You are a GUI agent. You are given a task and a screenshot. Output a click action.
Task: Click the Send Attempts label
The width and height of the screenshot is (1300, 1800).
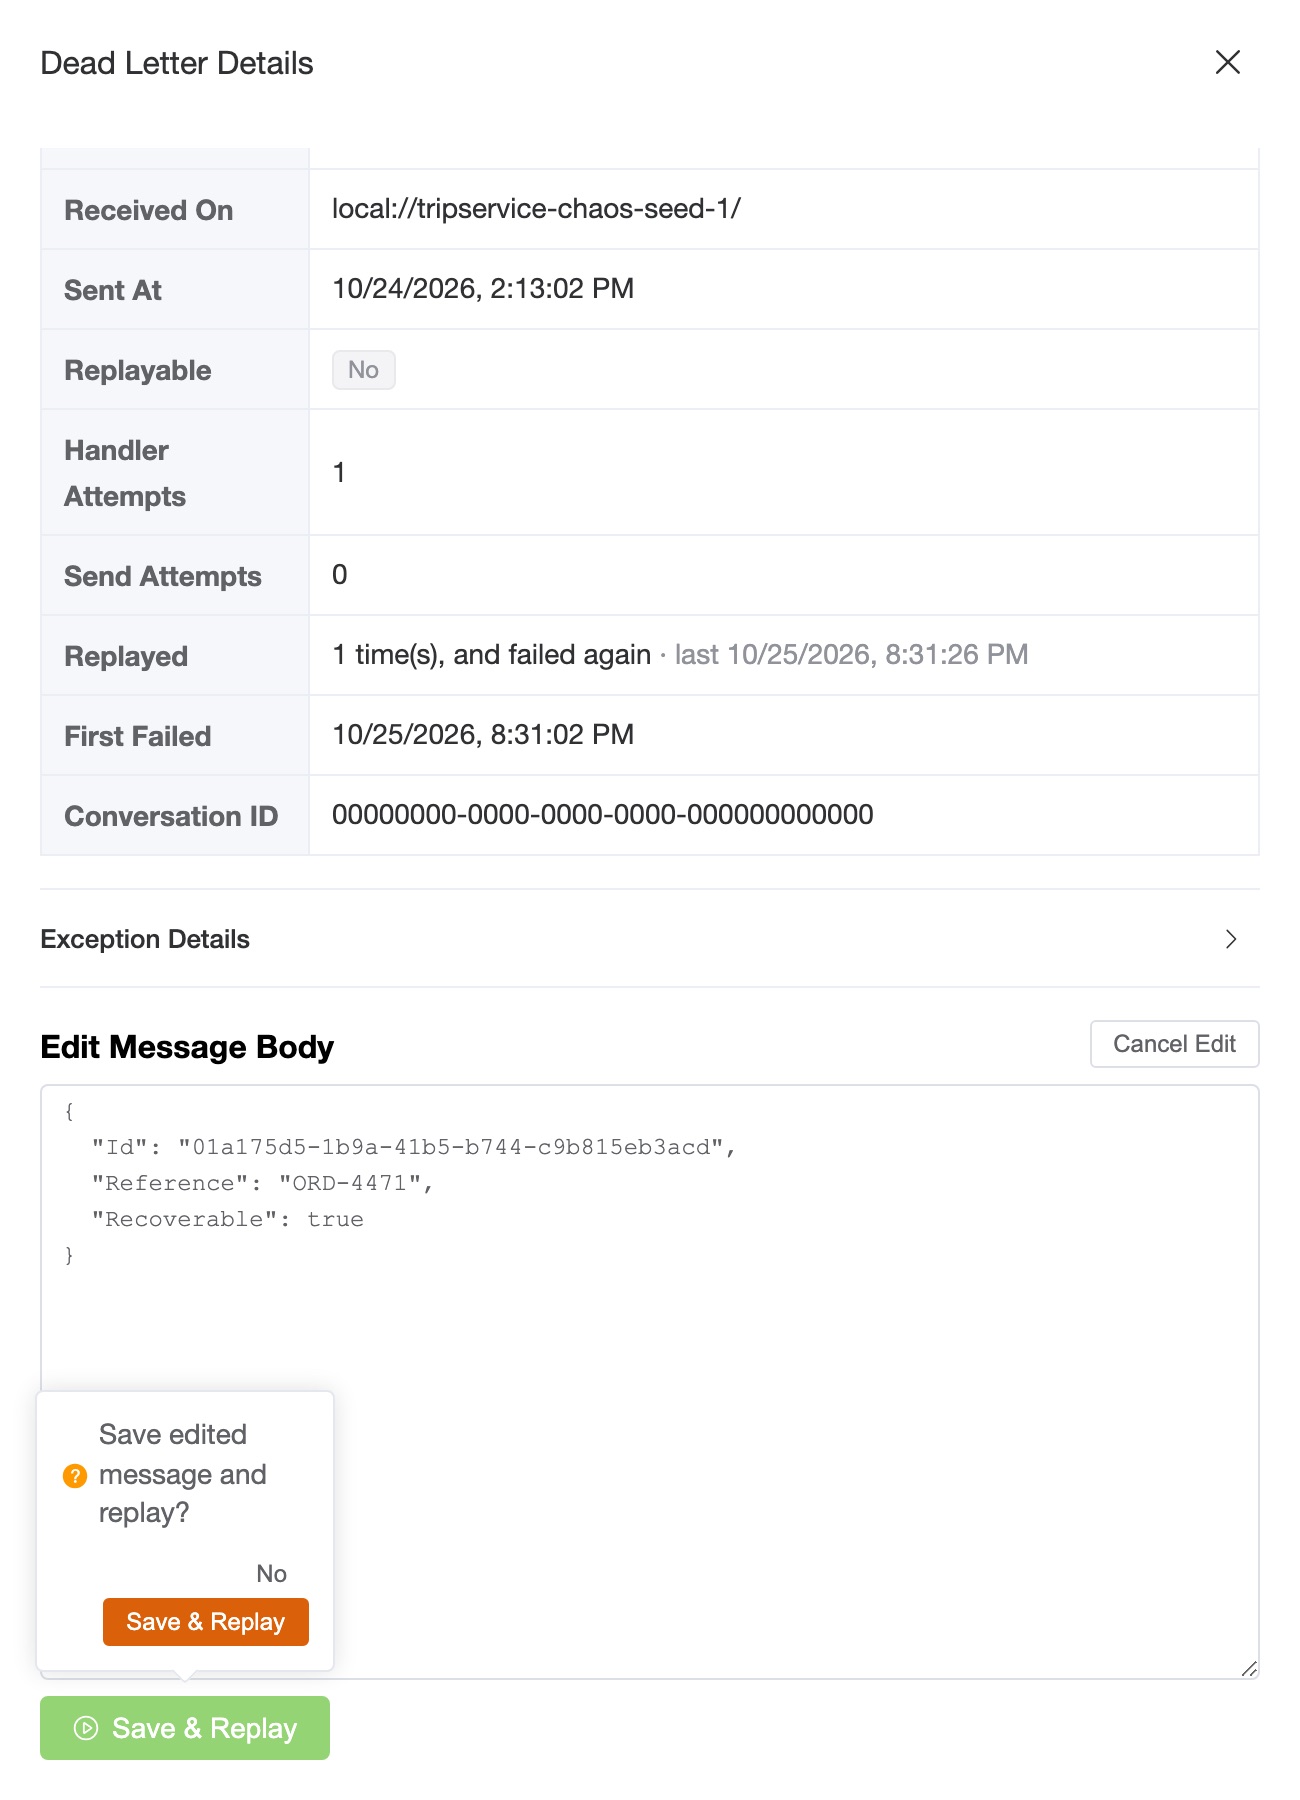(163, 576)
